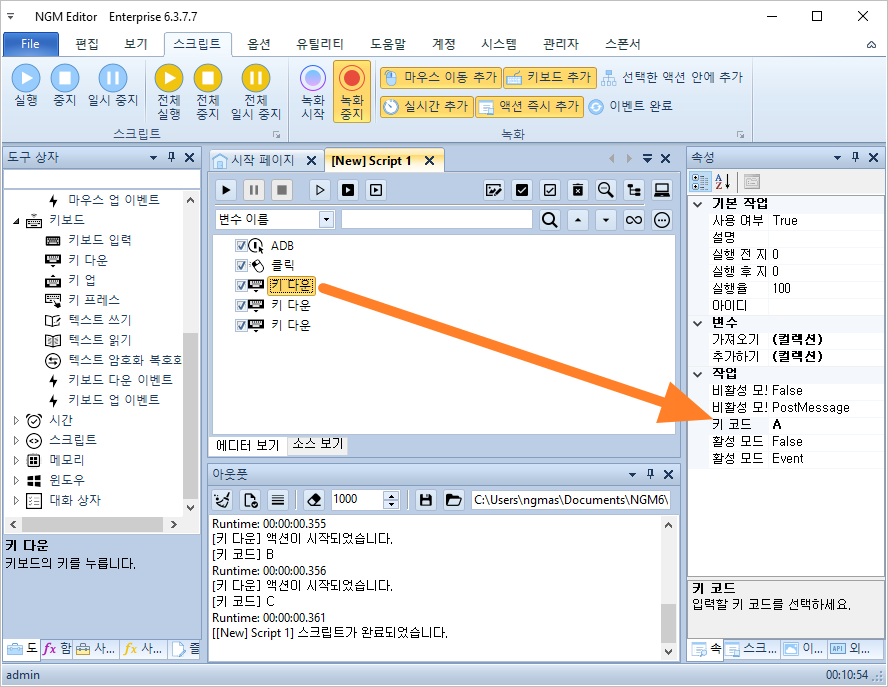This screenshot has width=888, height=687.
Task: Pause script from editor toolbar
Action: pyautogui.click(x=254, y=190)
